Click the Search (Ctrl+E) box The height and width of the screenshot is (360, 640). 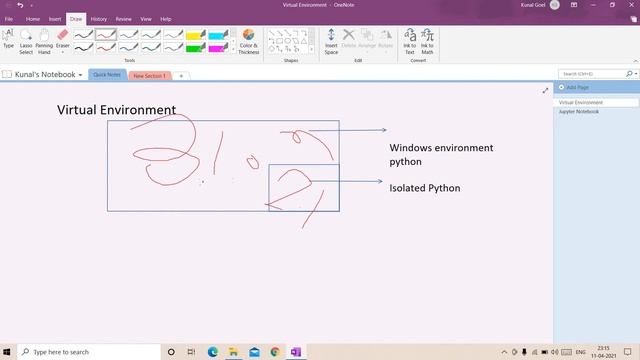click(592, 74)
